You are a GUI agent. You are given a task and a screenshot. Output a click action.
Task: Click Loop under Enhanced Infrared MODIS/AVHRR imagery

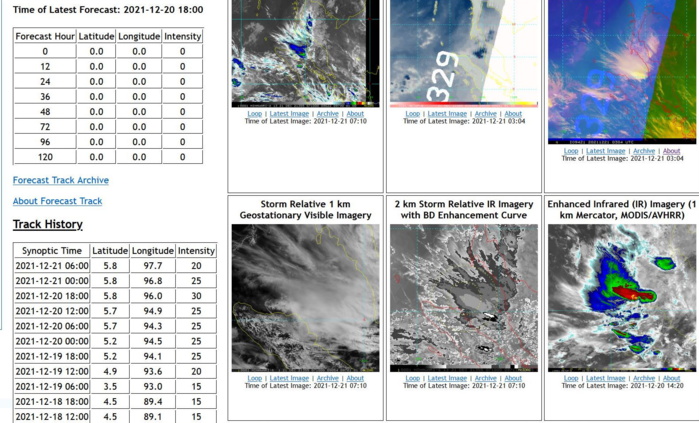coord(570,379)
